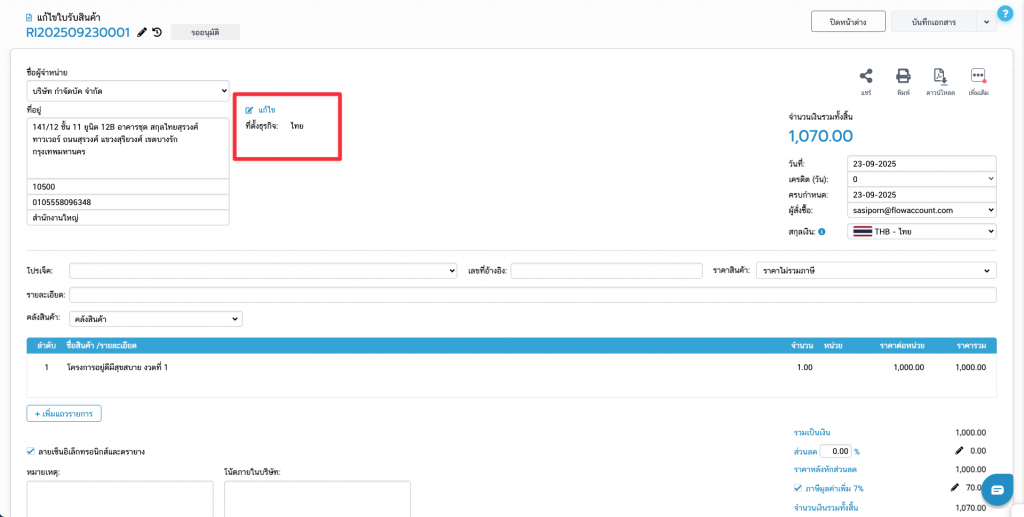The width and height of the screenshot is (1024, 517).
Task: Open the chat support bubble icon
Action: tap(997, 489)
